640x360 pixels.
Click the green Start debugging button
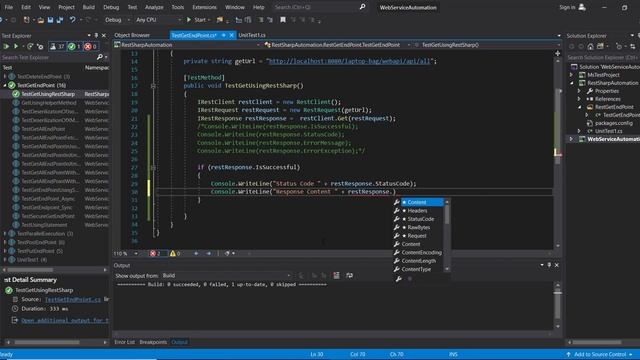click(x=198, y=20)
